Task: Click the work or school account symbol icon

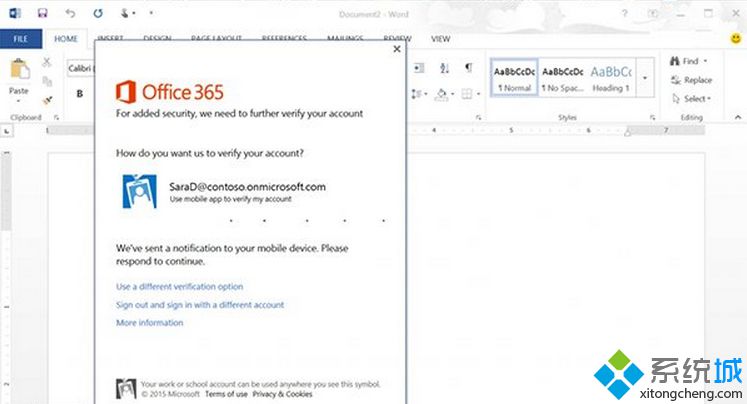Action: [126, 389]
